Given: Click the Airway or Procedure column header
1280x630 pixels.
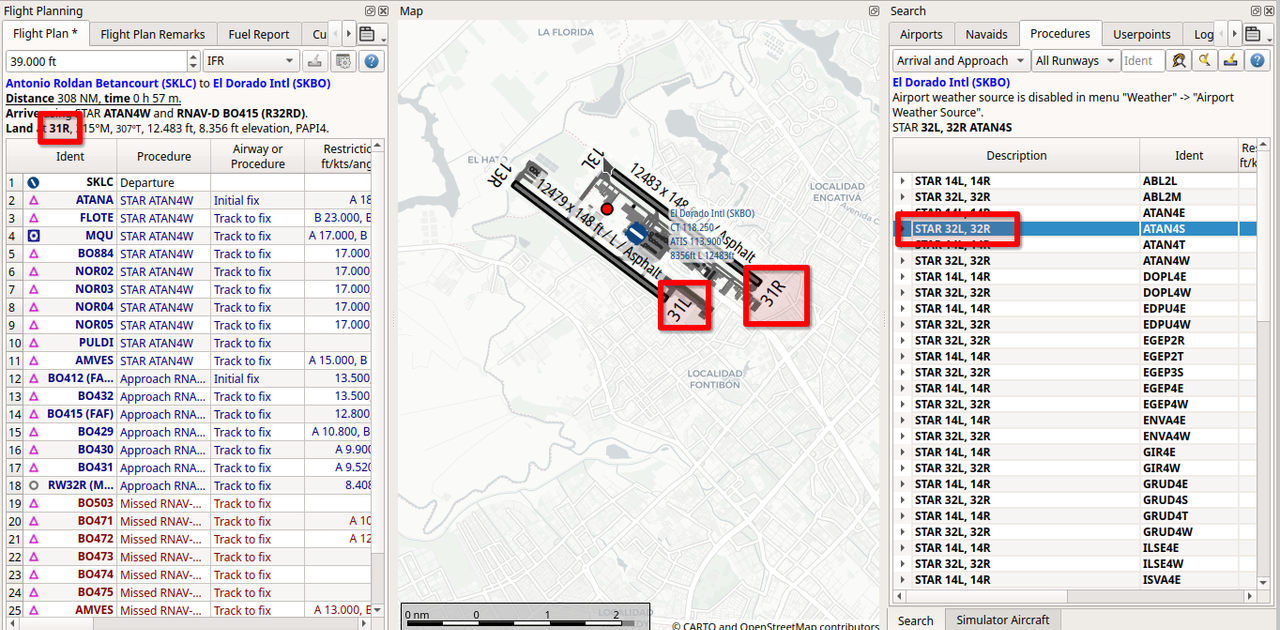Looking at the screenshot, I should click(257, 156).
